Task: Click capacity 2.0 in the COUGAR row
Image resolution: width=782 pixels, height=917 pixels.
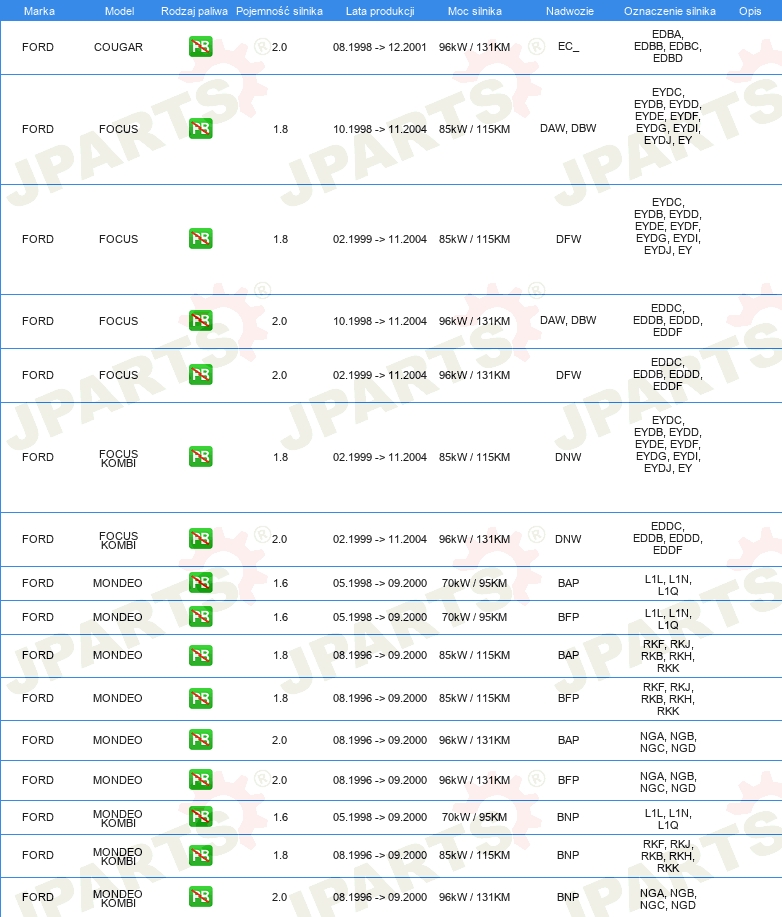Action: [279, 47]
